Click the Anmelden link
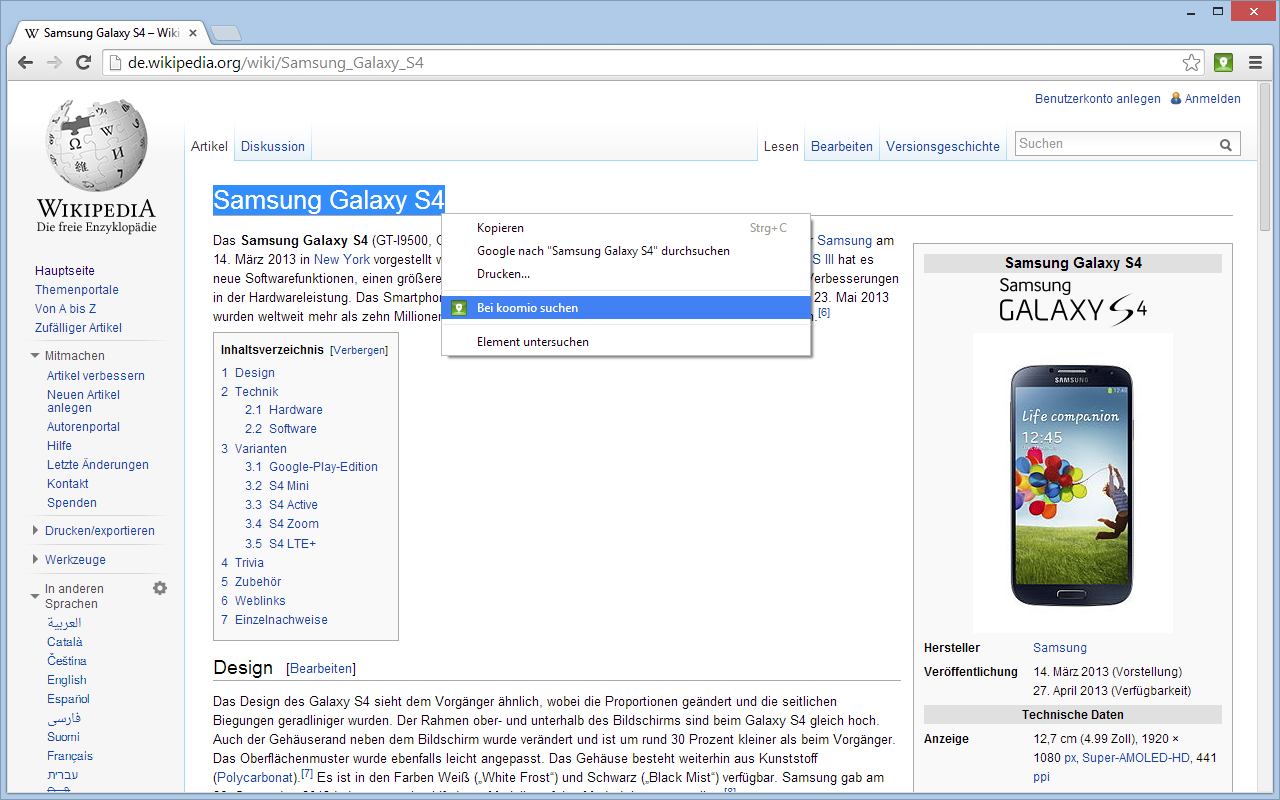 (x=1213, y=99)
